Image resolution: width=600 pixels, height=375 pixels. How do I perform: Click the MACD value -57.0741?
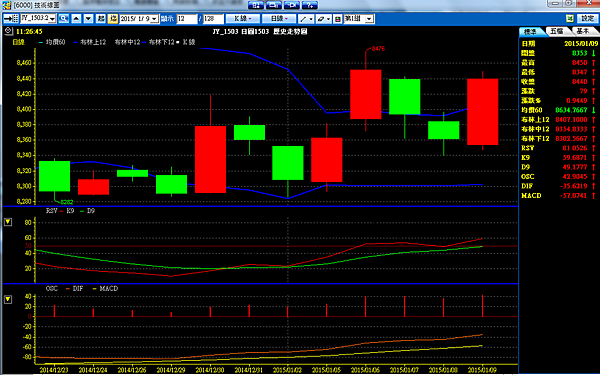click(573, 196)
